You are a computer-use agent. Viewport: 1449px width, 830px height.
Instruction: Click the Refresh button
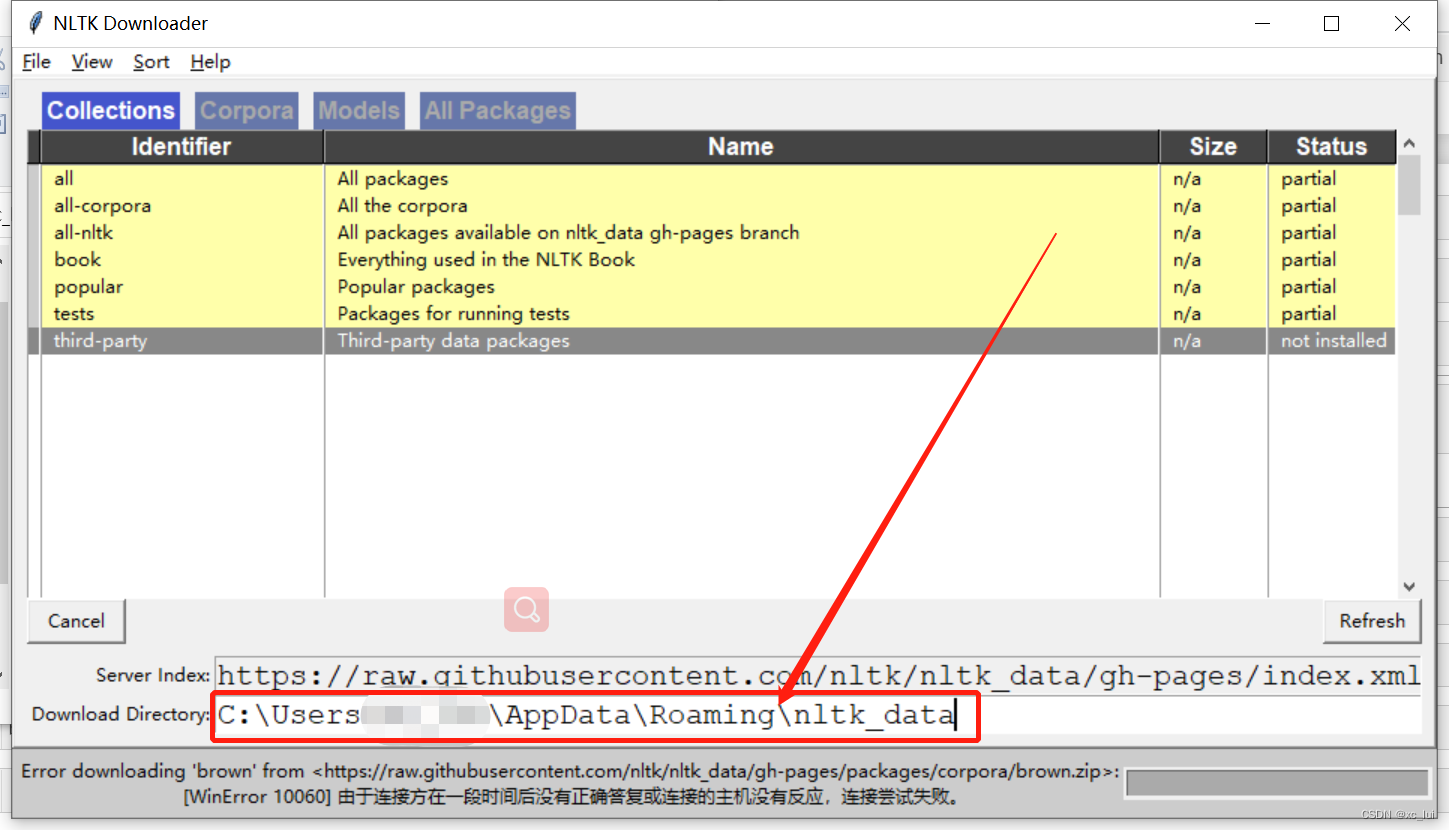(1372, 621)
